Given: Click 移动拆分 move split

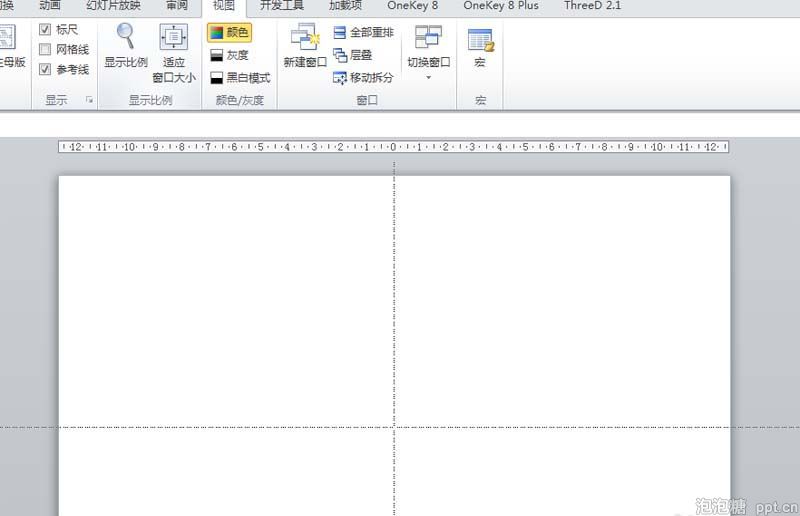Looking at the screenshot, I should click(363, 78).
